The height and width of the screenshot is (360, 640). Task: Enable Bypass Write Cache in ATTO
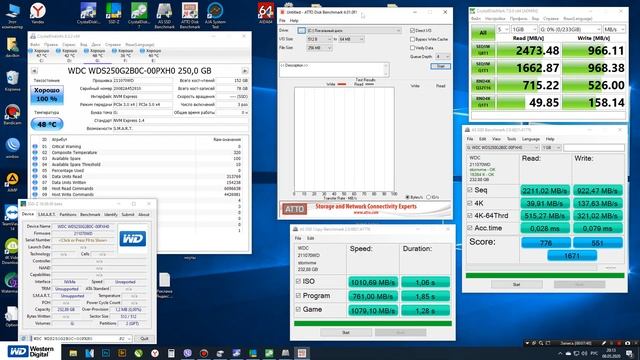click(412, 39)
